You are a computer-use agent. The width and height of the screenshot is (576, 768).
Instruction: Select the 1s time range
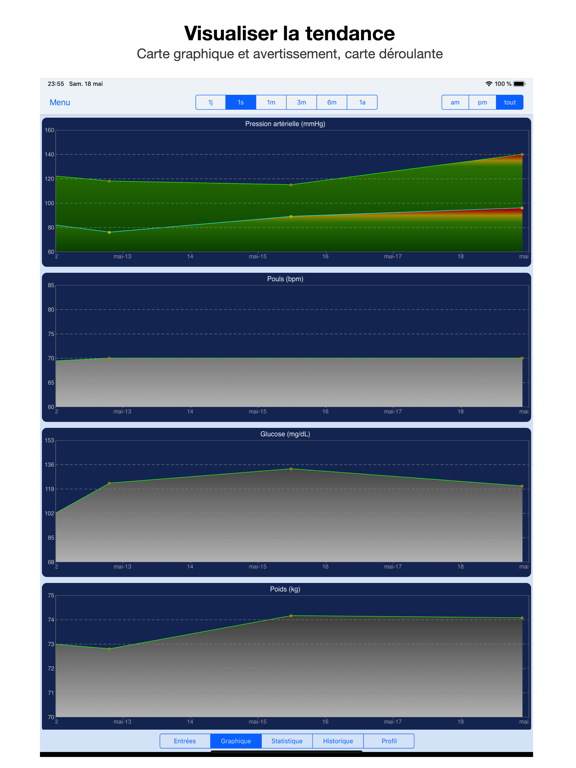coord(240,102)
